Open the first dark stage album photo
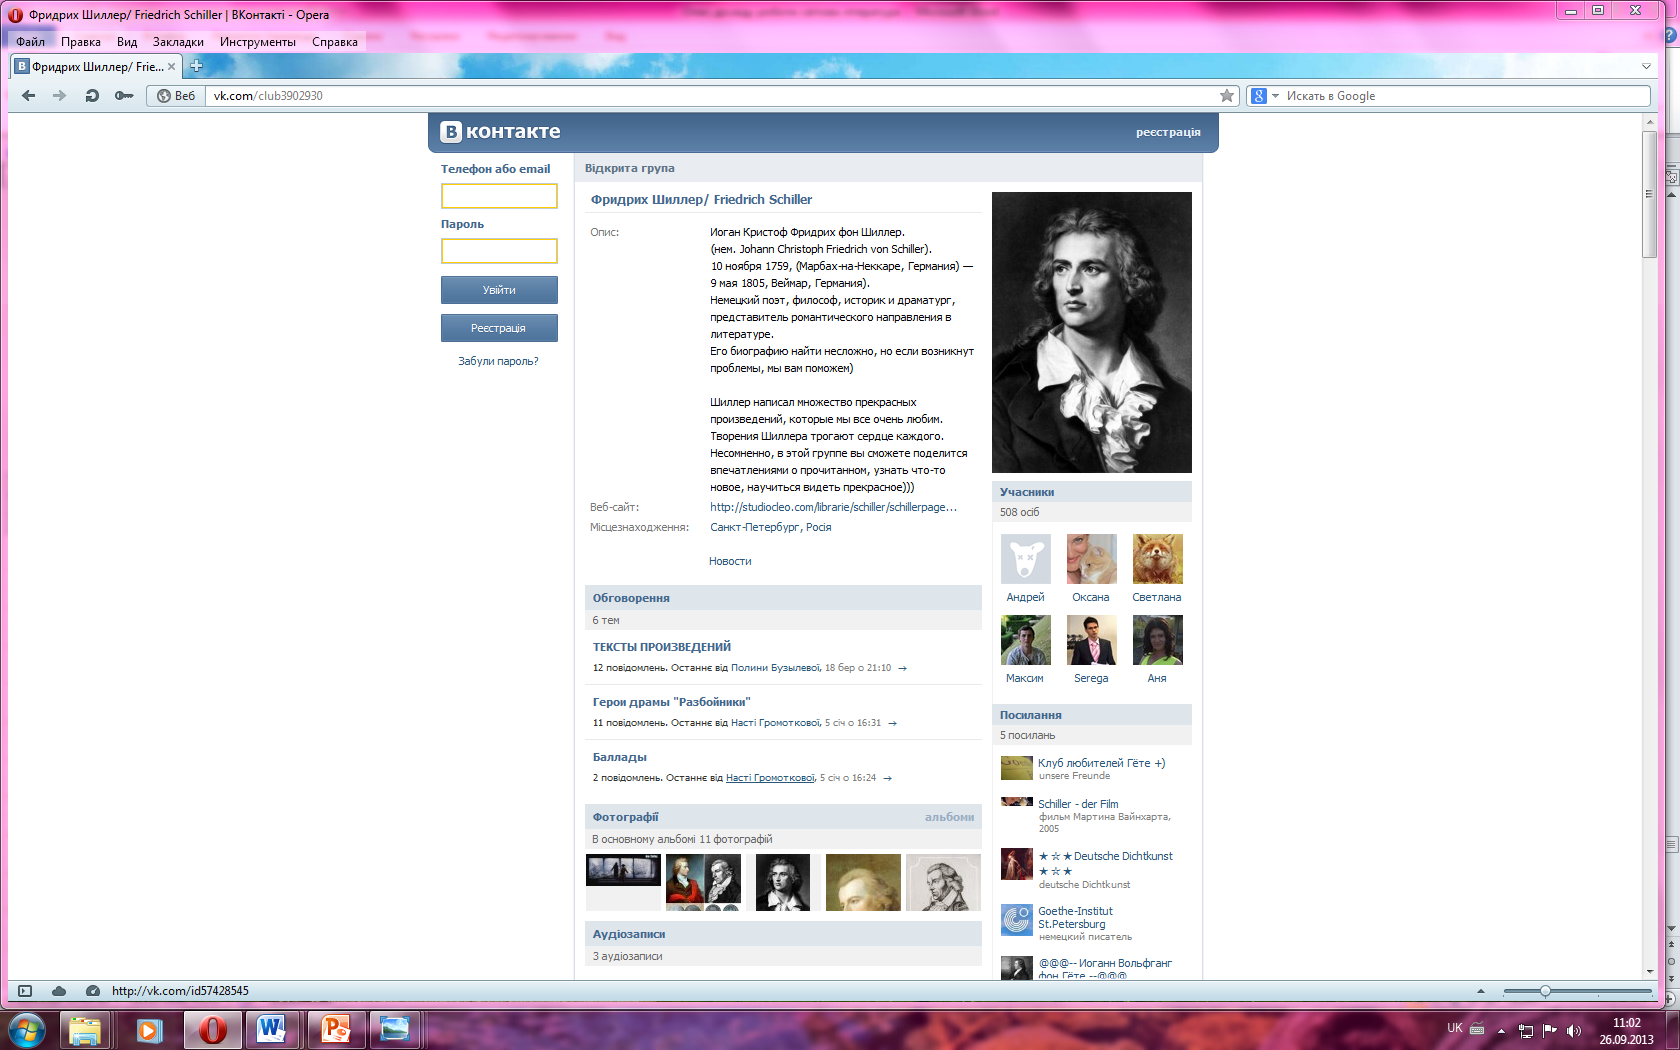1680x1050 pixels. point(623,870)
